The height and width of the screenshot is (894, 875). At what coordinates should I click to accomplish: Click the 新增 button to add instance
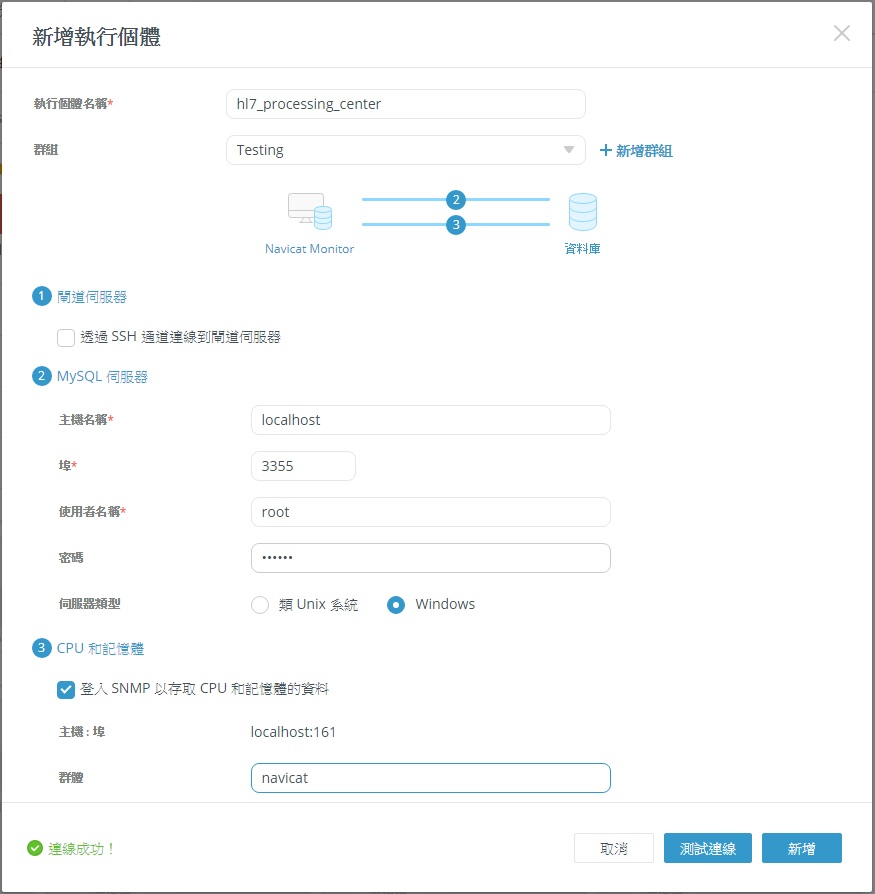point(801,848)
